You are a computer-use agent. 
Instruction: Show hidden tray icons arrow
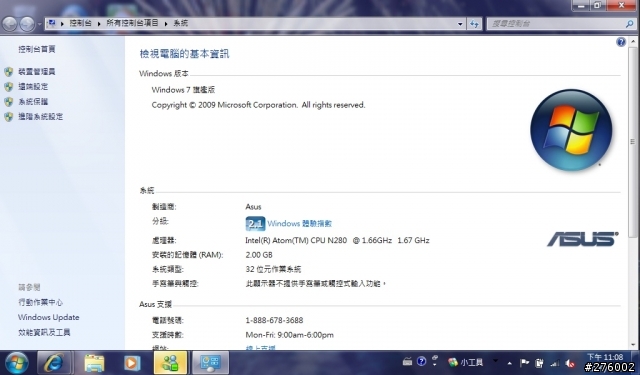pos(509,363)
